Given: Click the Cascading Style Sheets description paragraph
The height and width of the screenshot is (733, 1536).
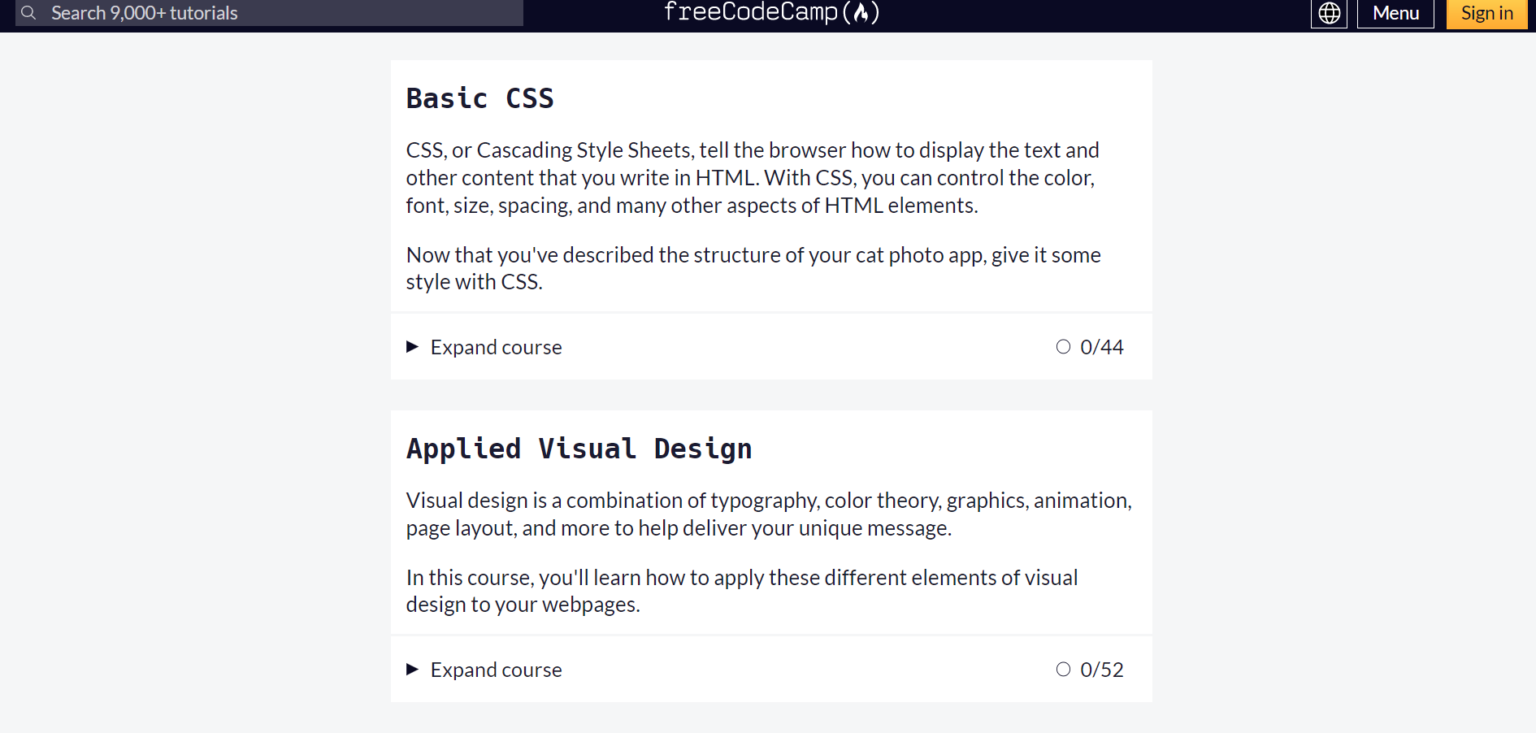Looking at the screenshot, I should point(752,178).
